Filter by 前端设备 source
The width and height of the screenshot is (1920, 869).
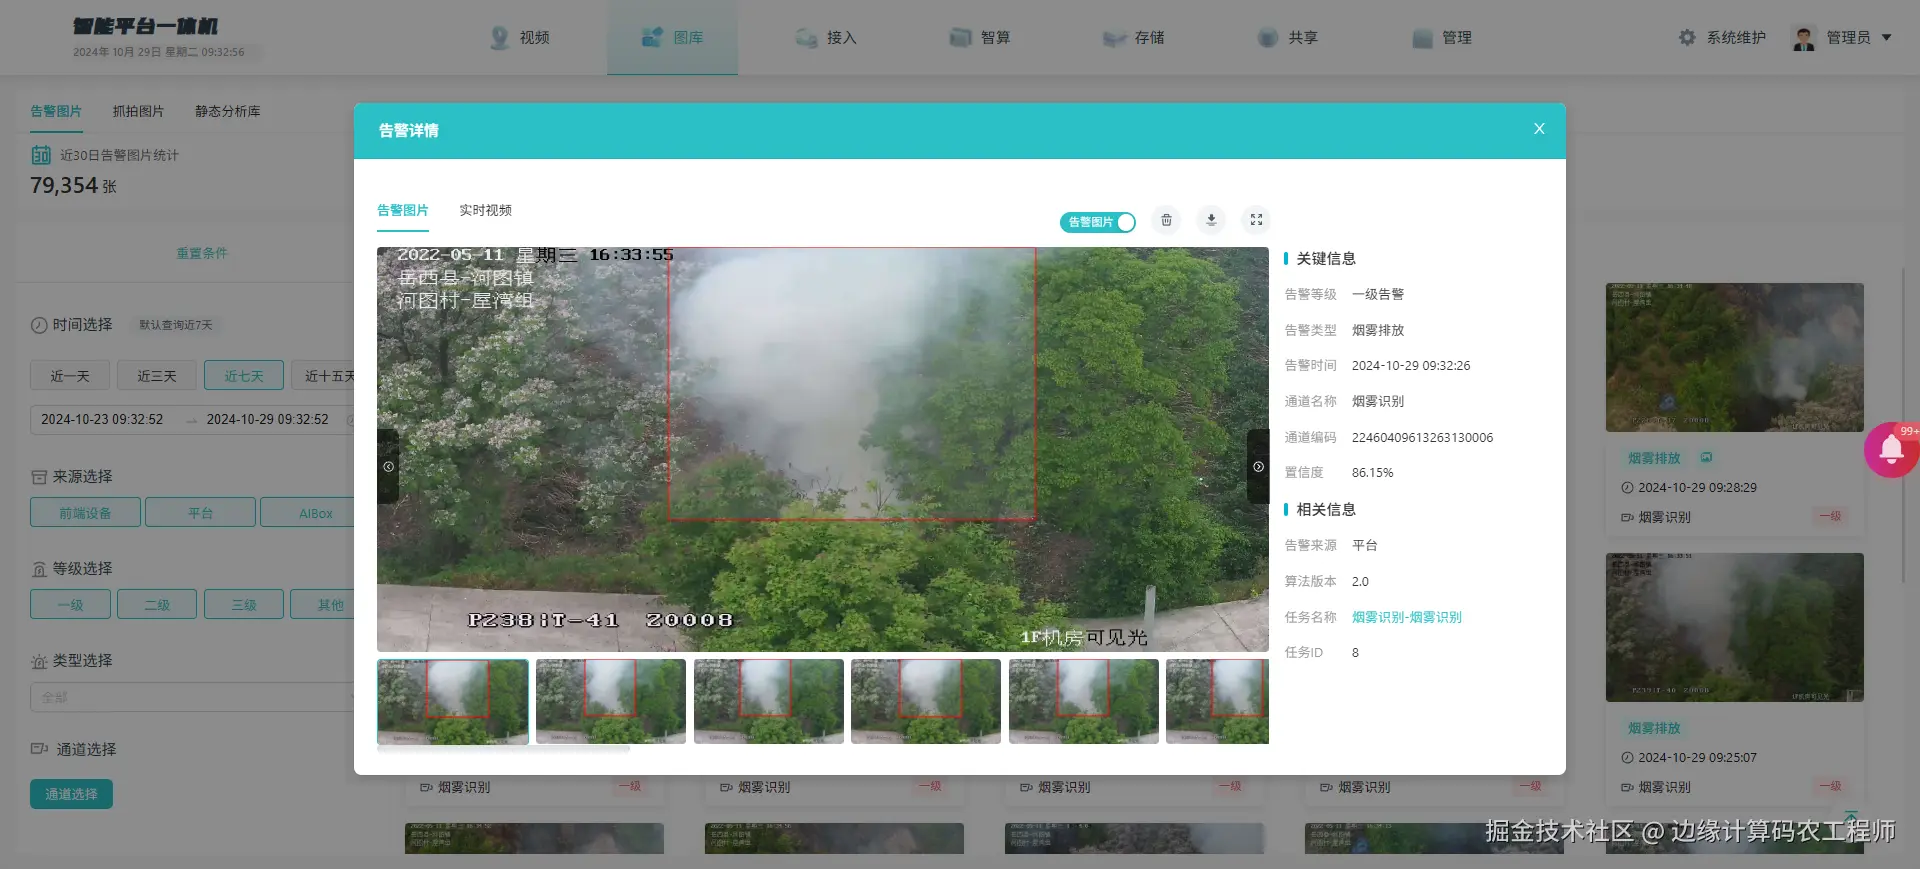85,512
